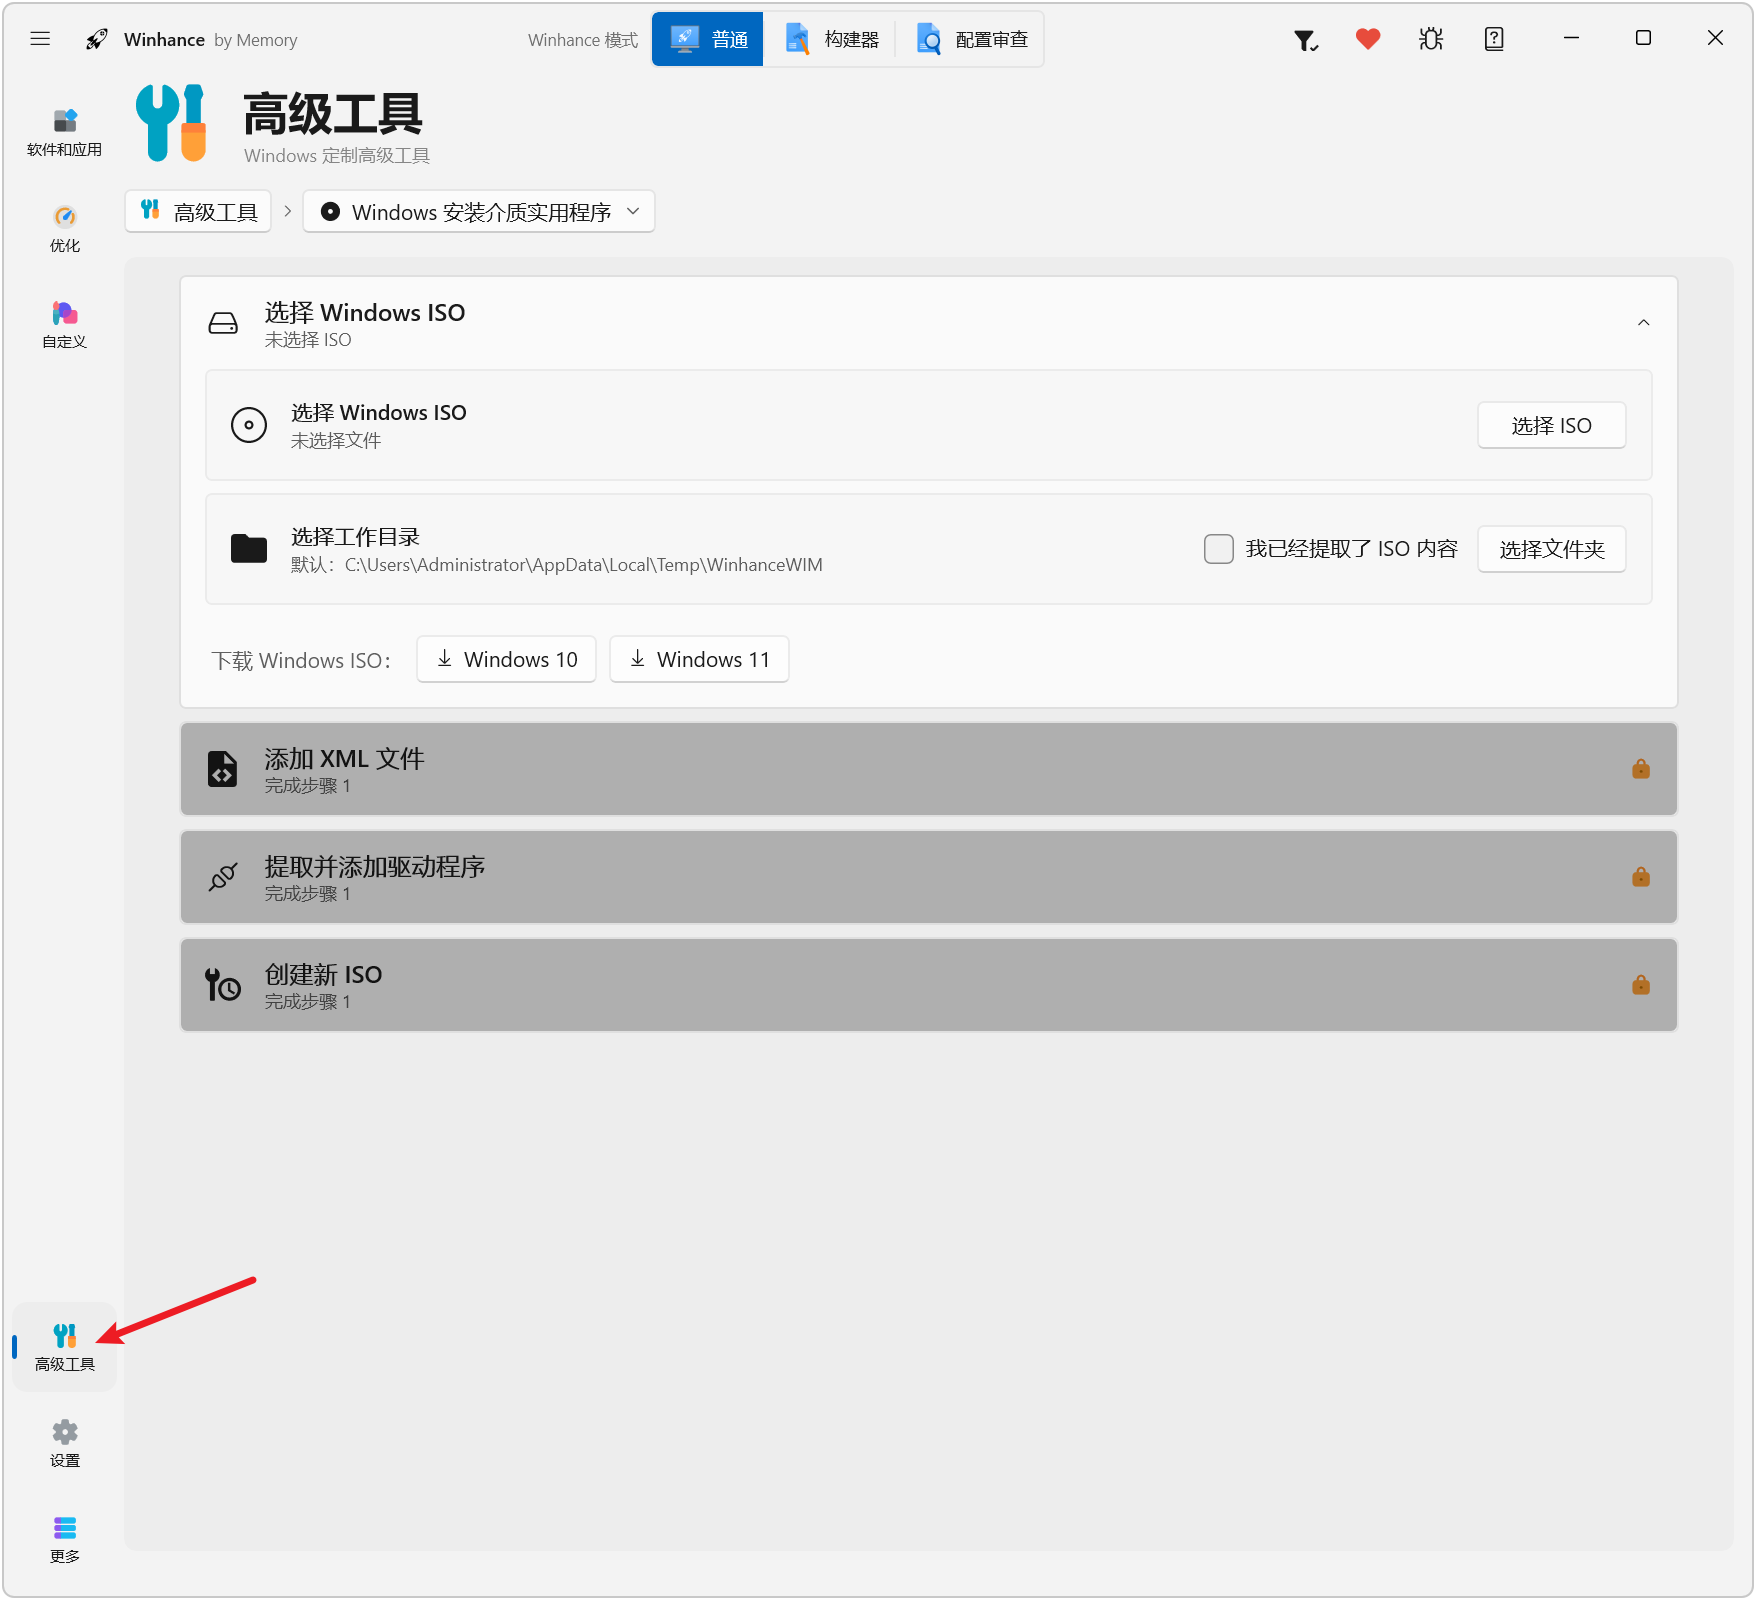Click the 下载 Windows ISO label
This screenshot has width=1756, height=1600.
point(301,661)
